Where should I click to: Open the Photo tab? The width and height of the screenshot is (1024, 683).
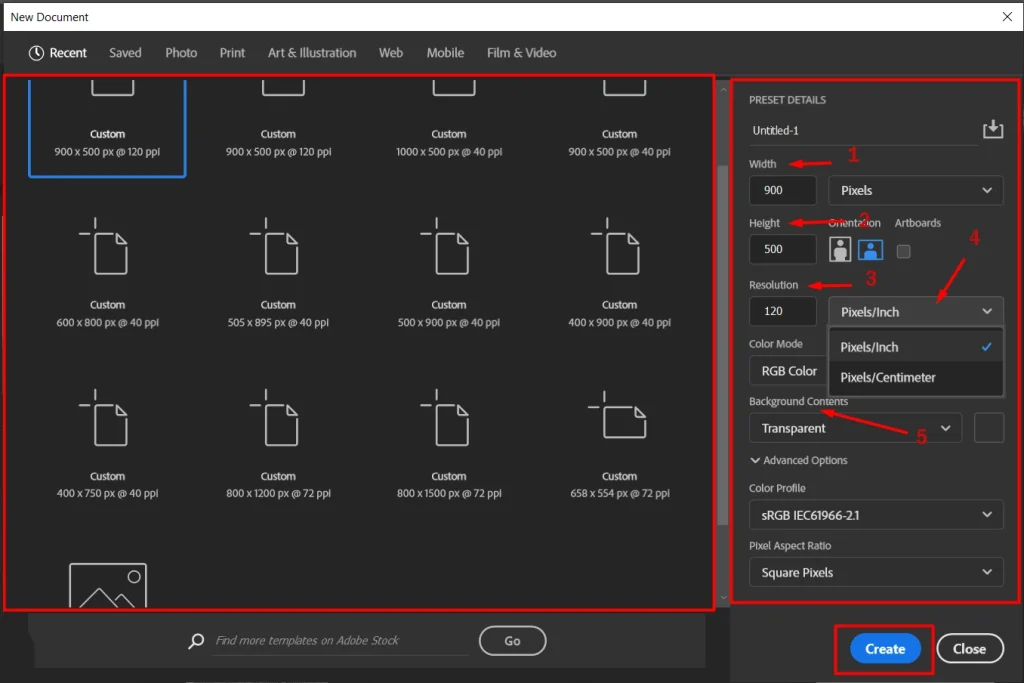pyautogui.click(x=181, y=53)
